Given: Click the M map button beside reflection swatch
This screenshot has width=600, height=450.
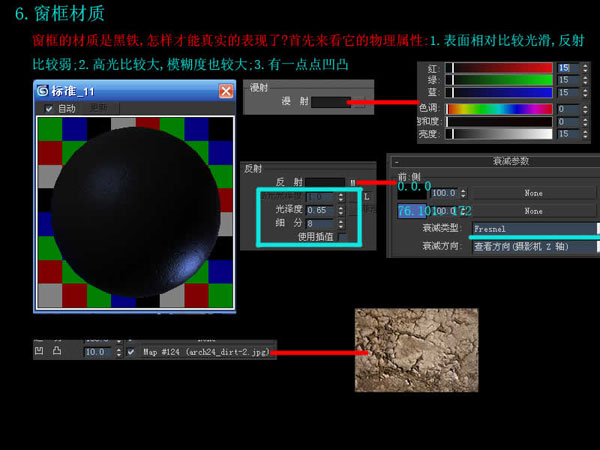Looking at the screenshot, I should click(x=353, y=183).
